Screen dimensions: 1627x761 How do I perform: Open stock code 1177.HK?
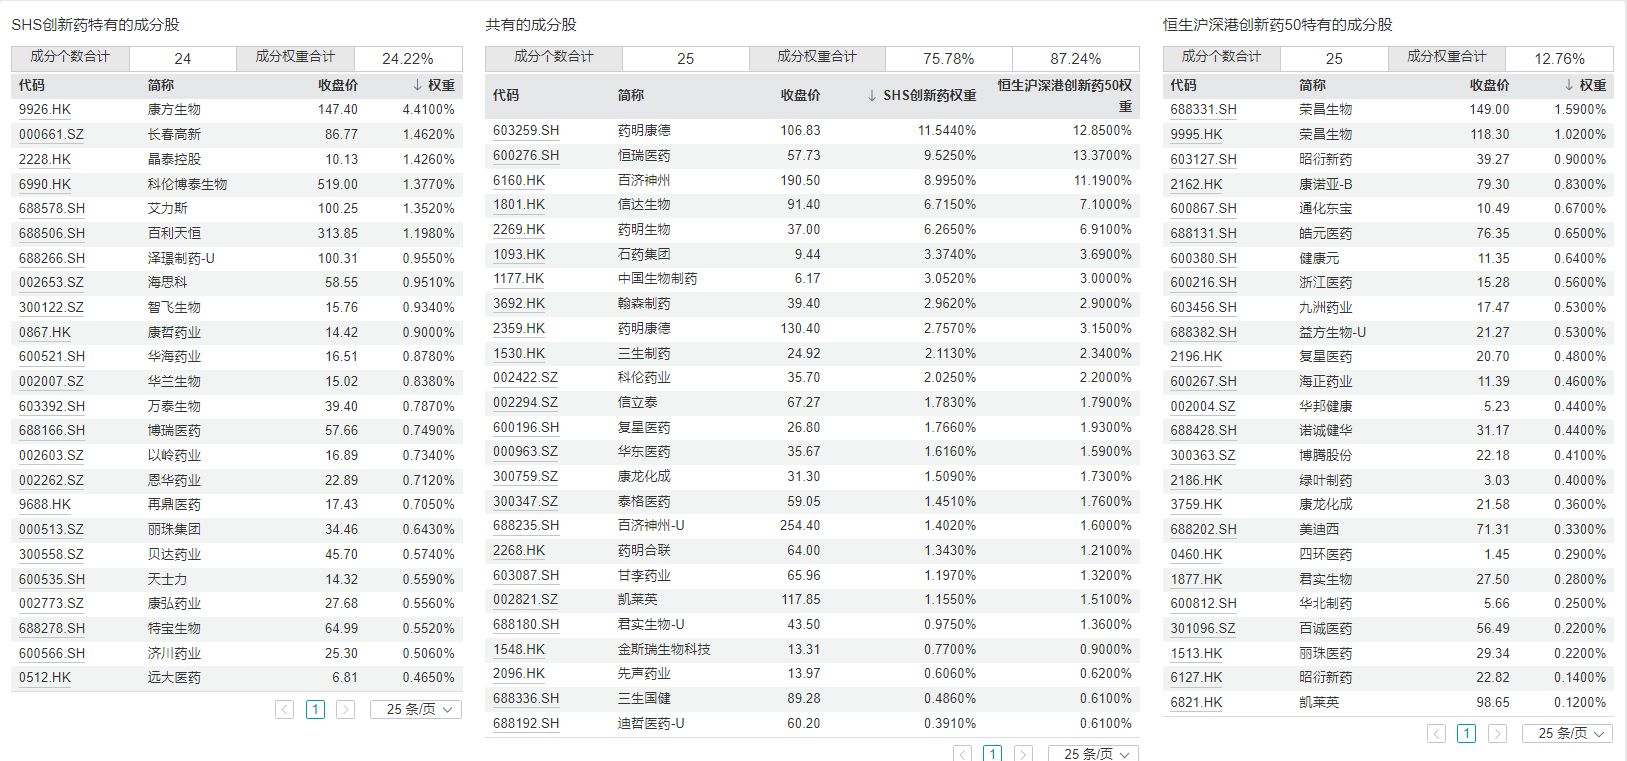tap(519, 278)
